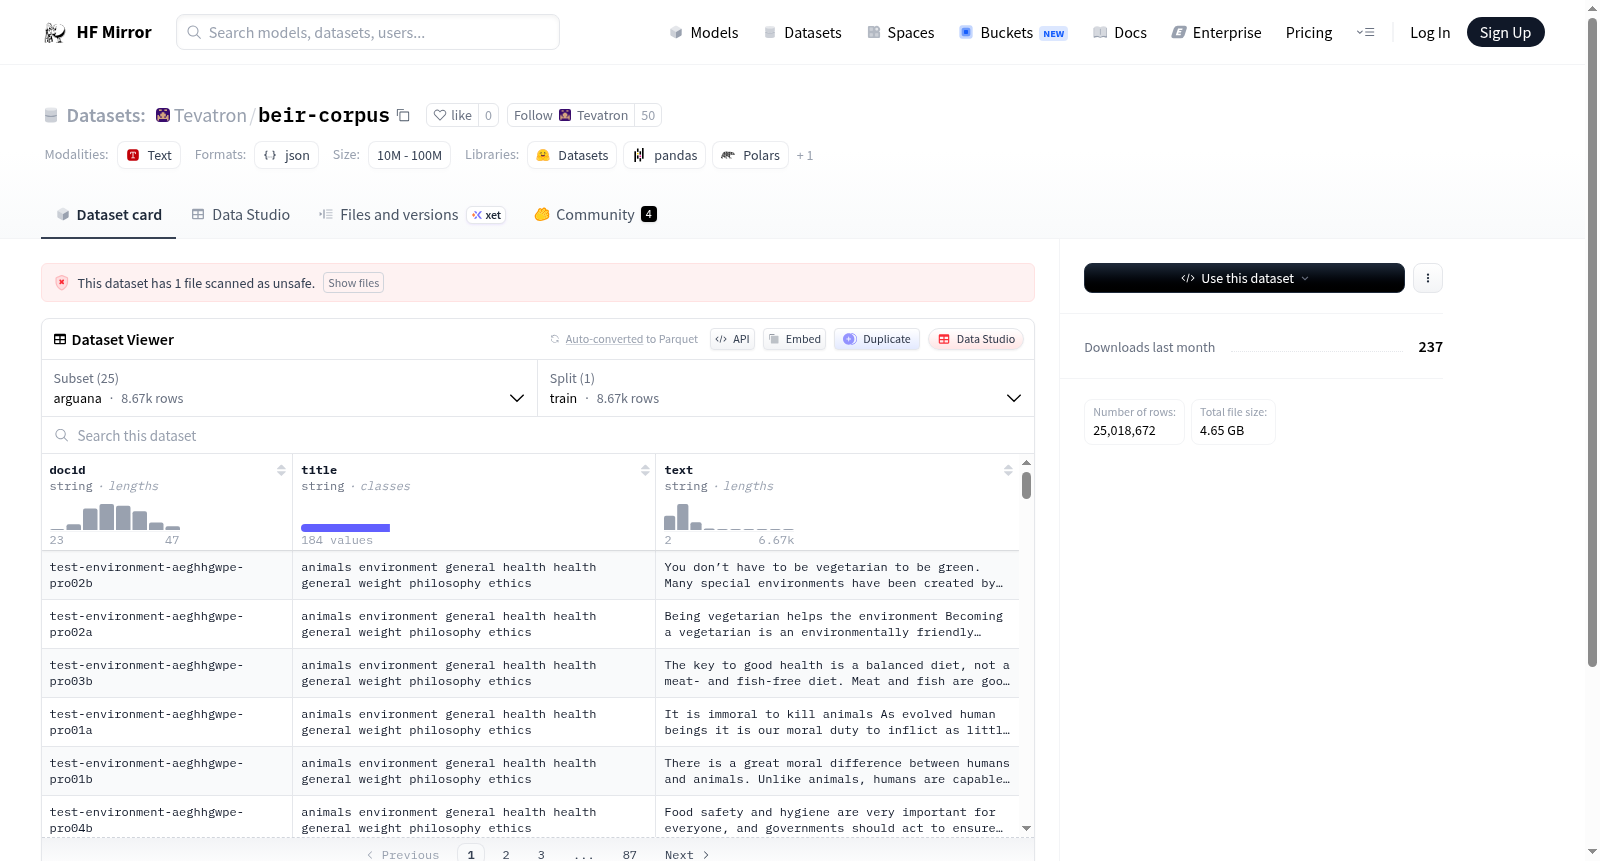Screen dimensions: 1600x861
Task: Expand the Split train dropdown
Action: [x=785, y=388]
